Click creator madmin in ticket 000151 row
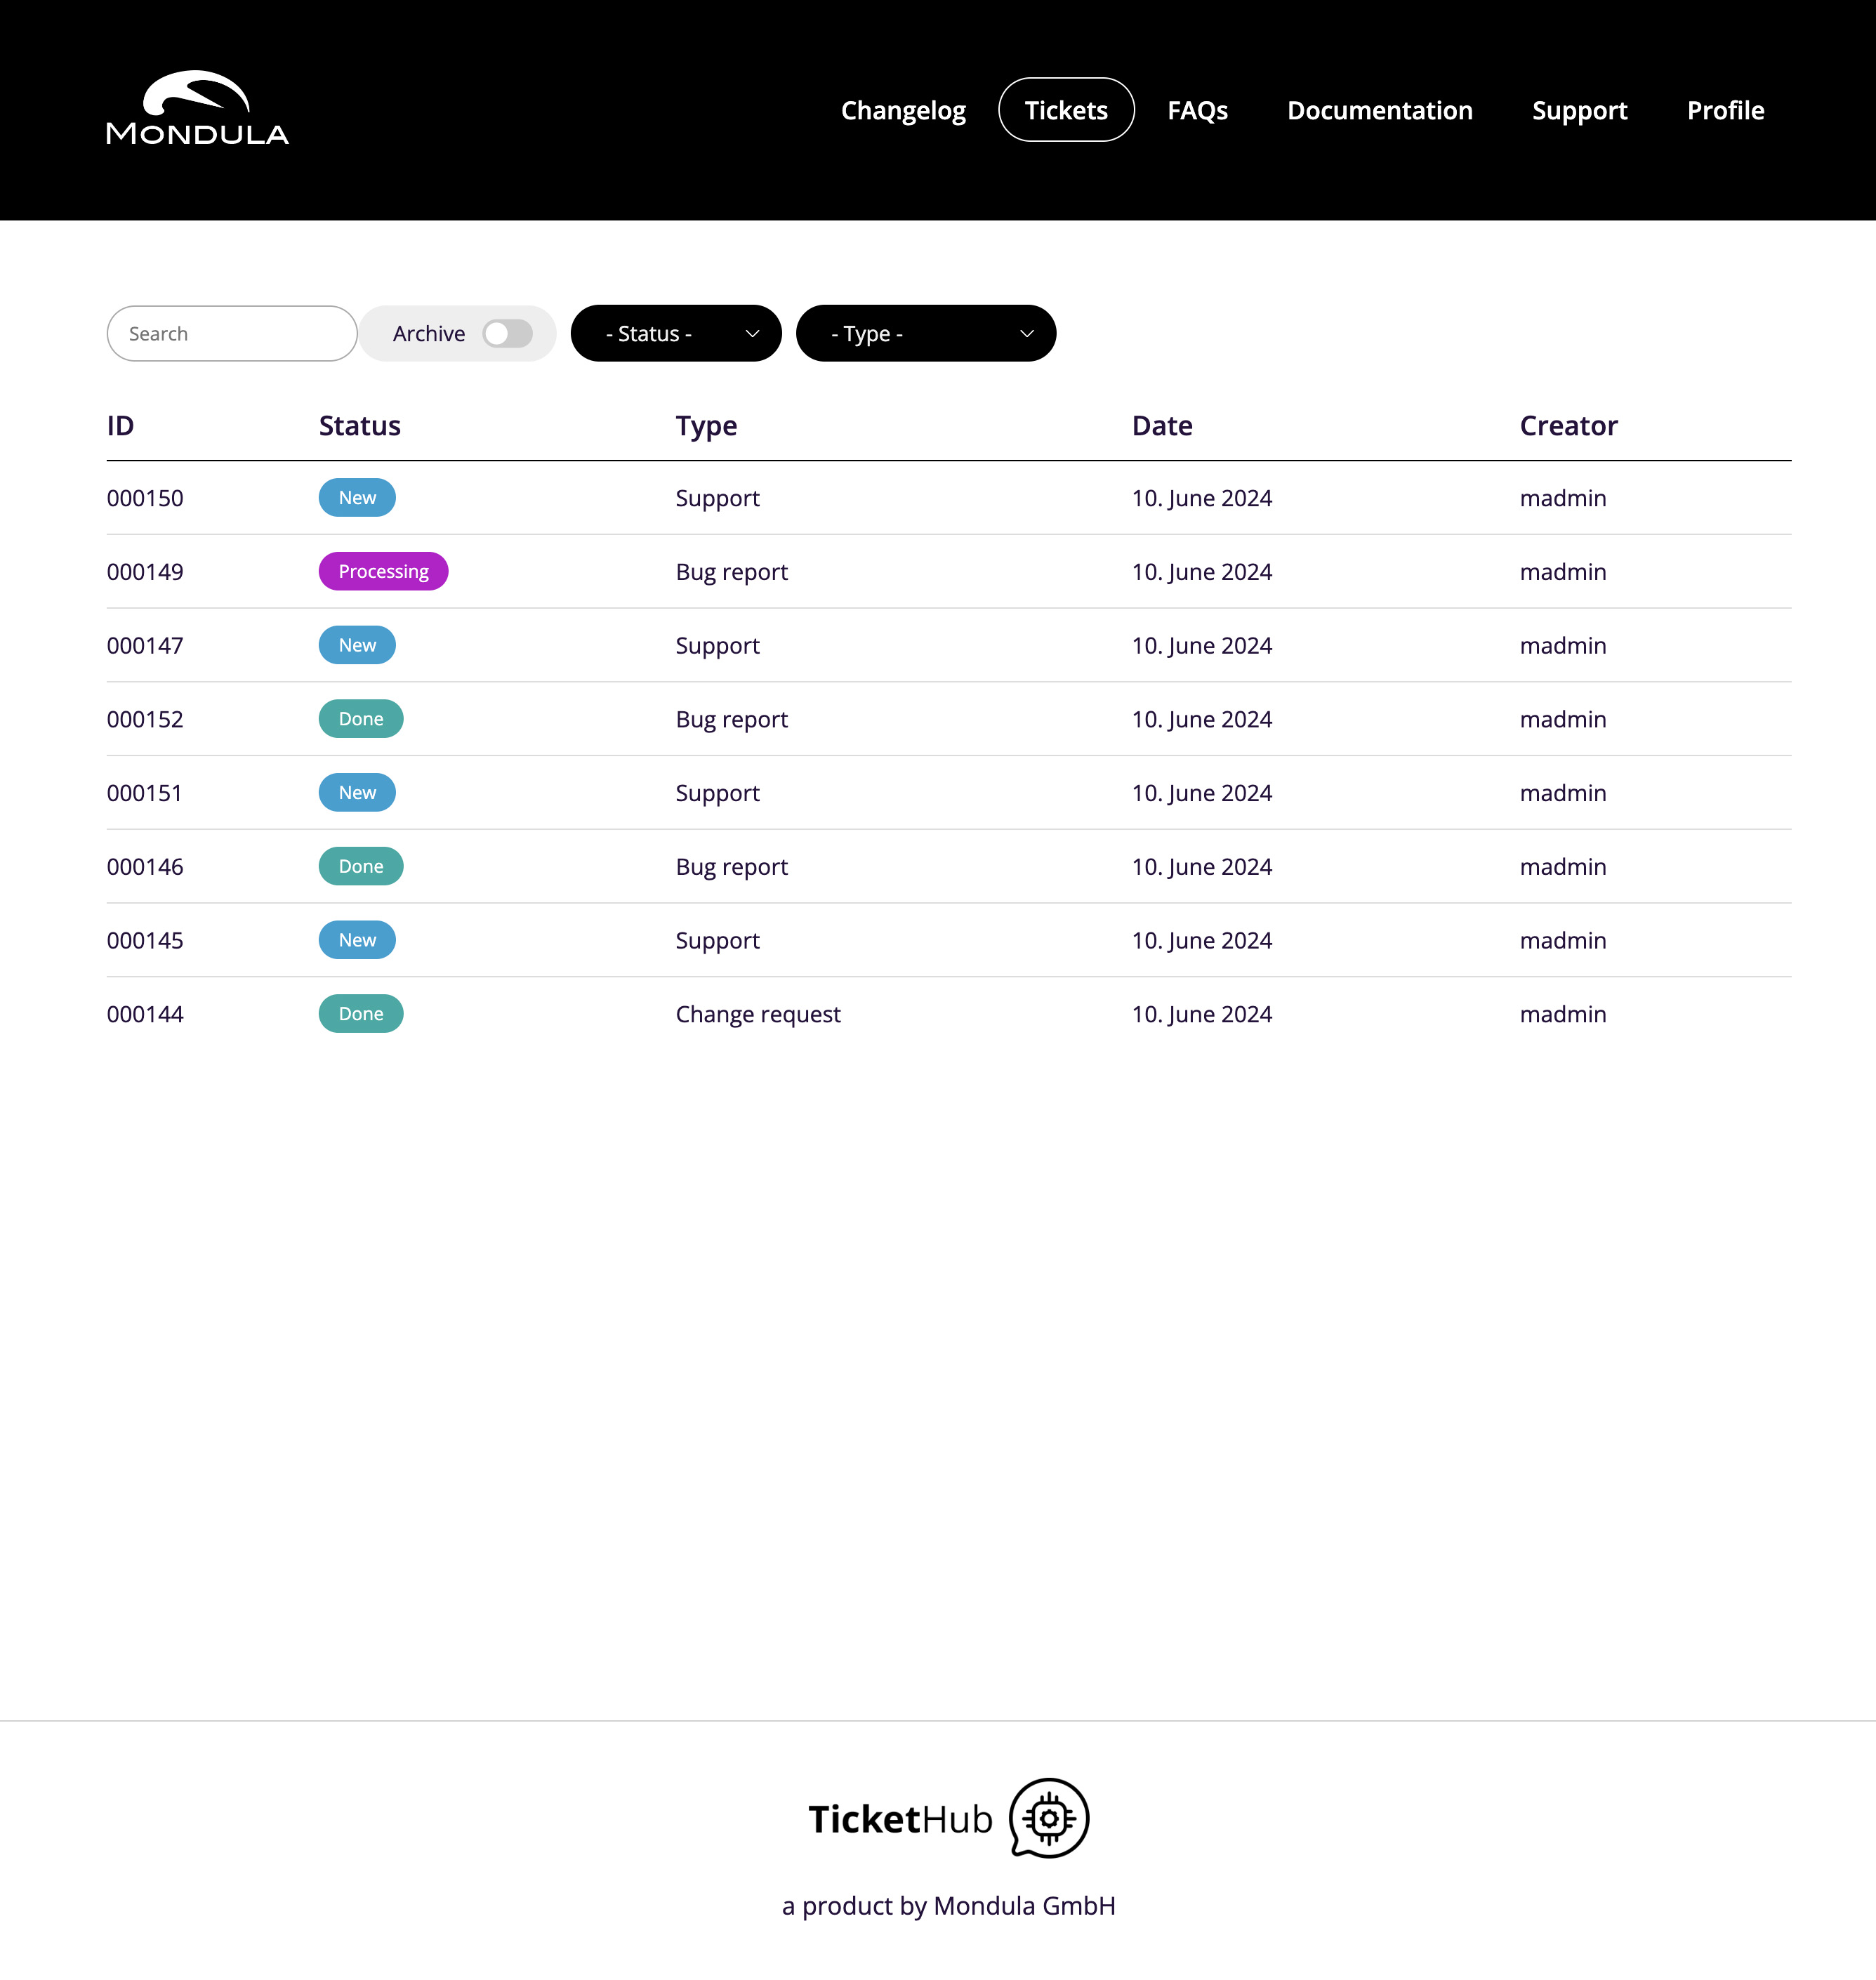Viewport: 1876px width, 1980px height. [x=1563, y=793]
